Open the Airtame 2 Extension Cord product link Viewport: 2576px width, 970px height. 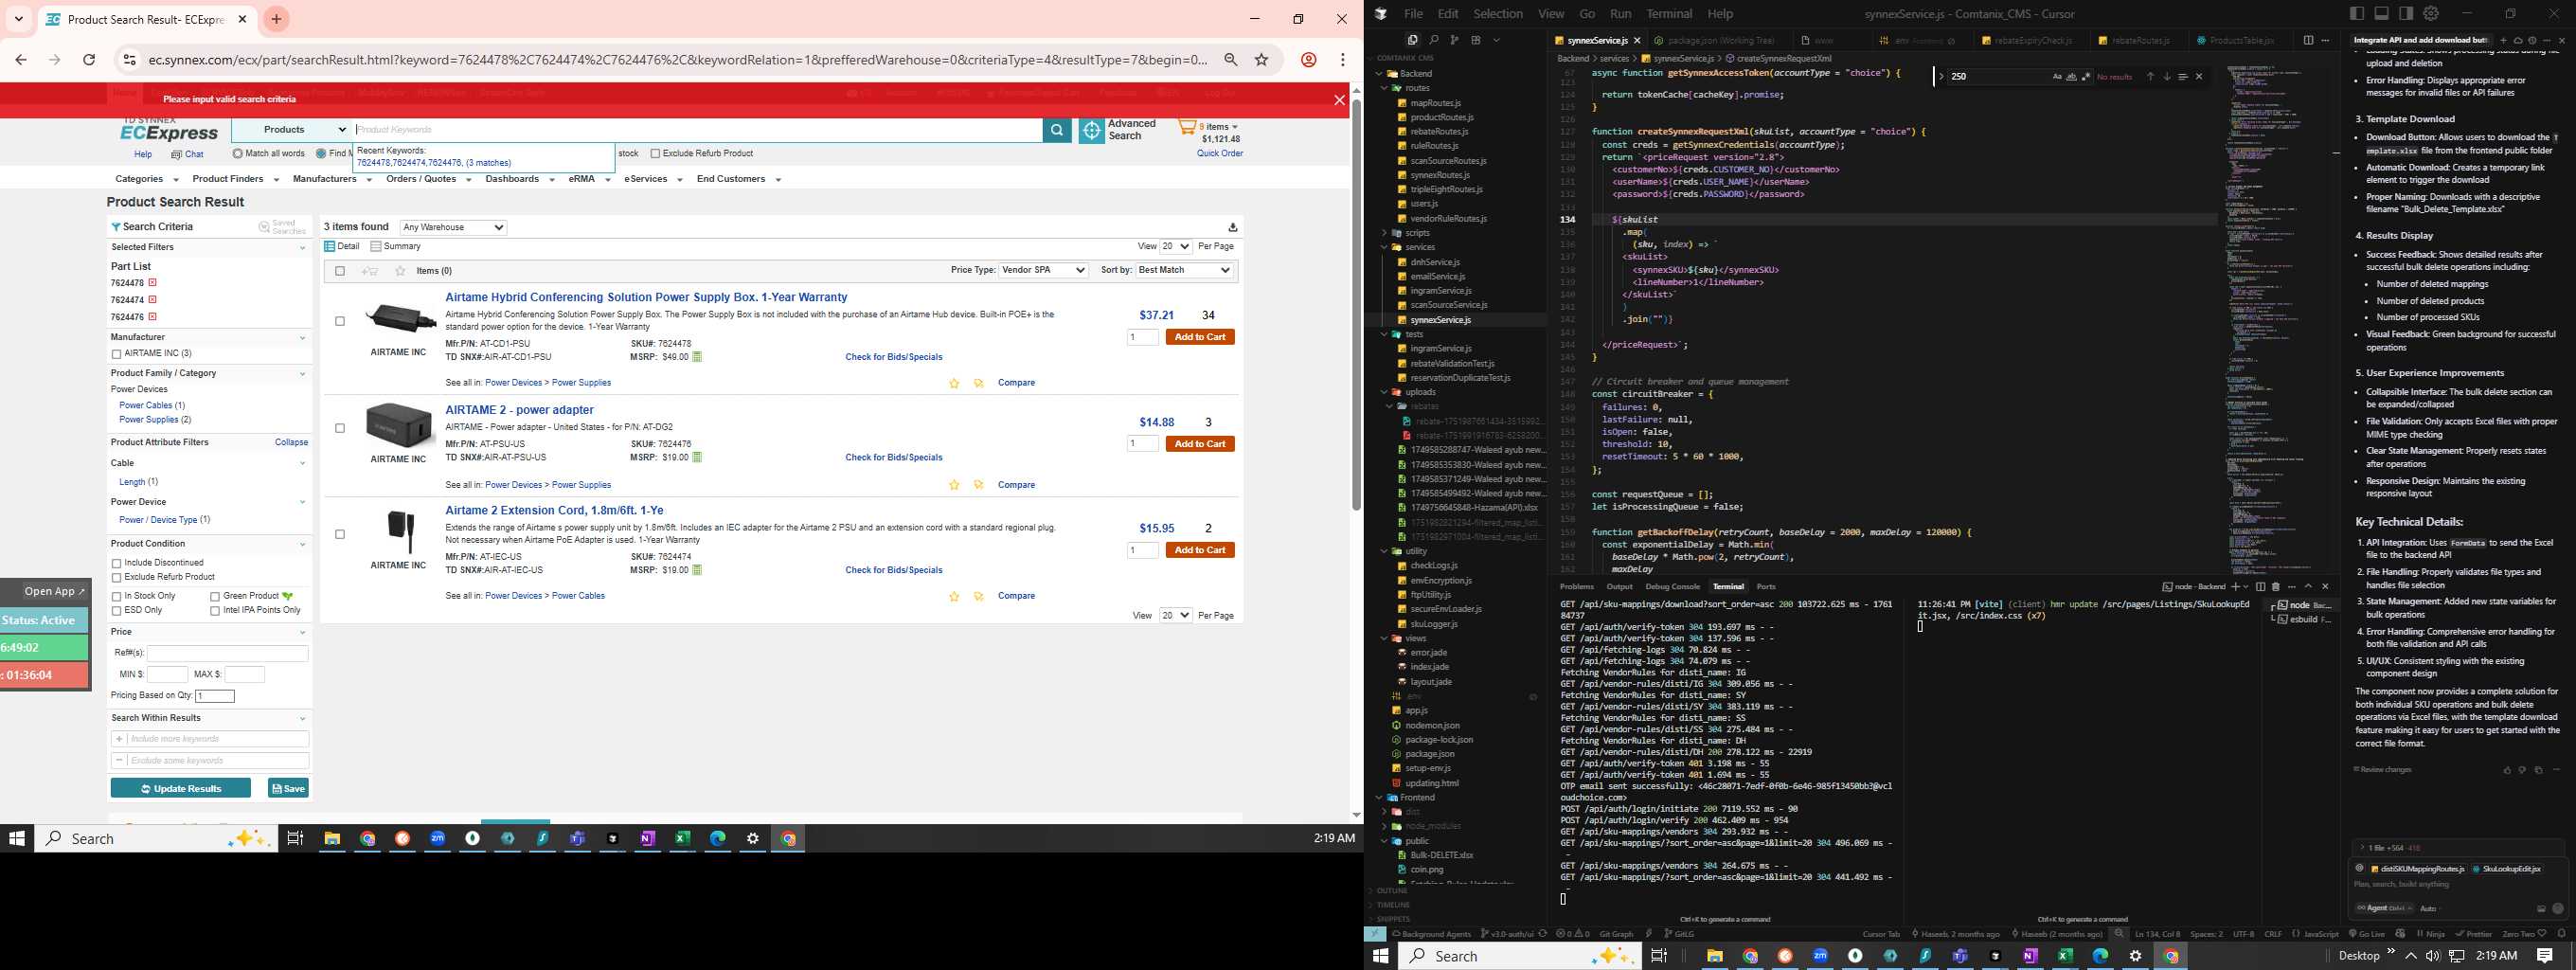click(554, 510)
